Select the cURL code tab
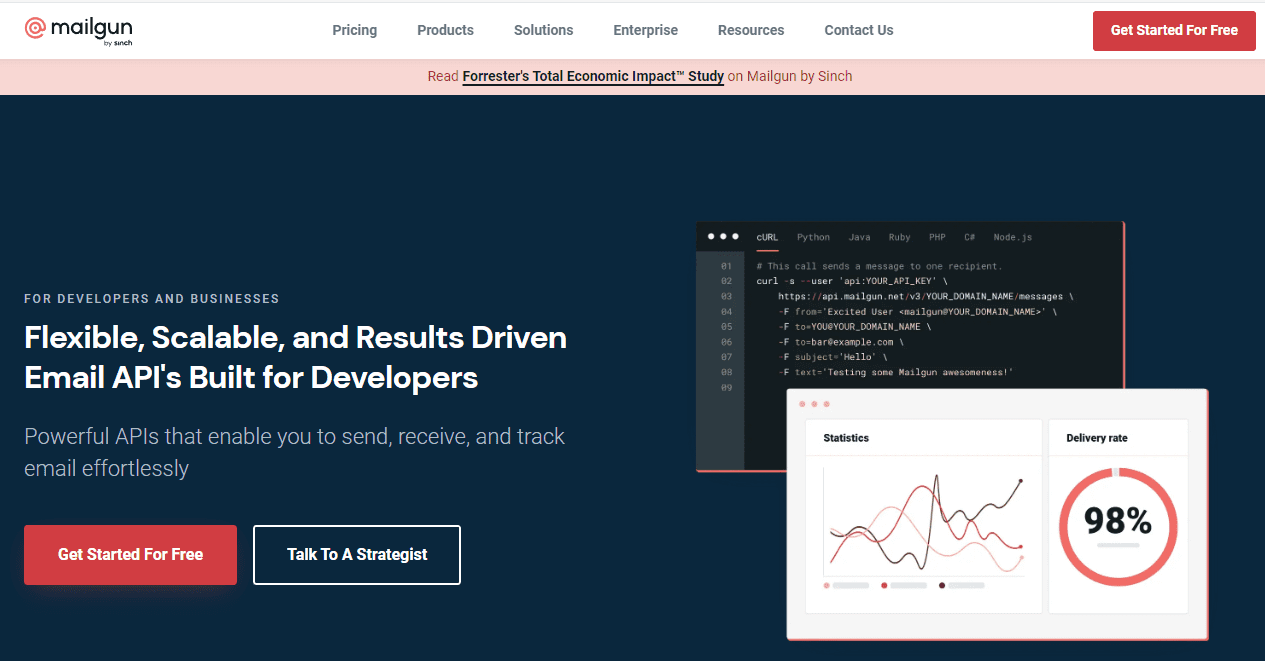Image resolution: width=1265 pixels, height=661 pixels. point(767,237)
